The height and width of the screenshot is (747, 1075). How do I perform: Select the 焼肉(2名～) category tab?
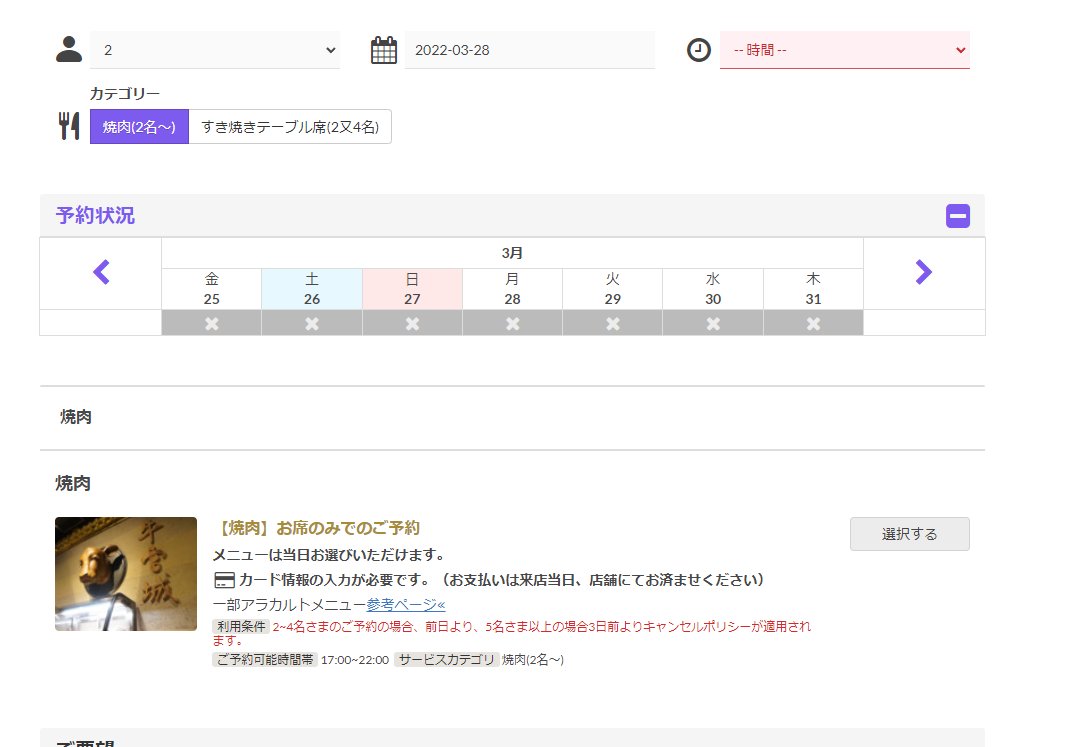coord(139,127)
